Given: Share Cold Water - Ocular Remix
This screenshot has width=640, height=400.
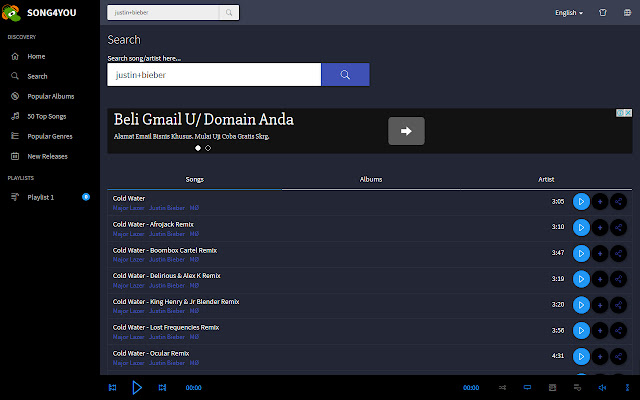Looking at the screenshot, I should pos(618,356).
